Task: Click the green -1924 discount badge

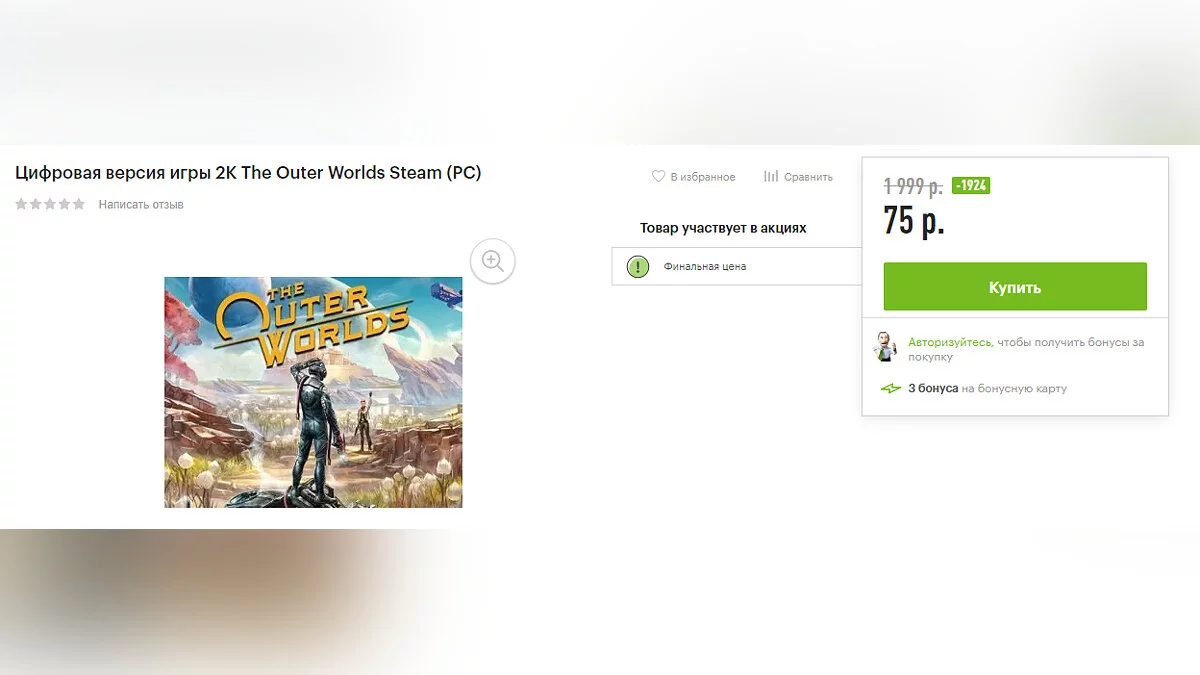Action: tap(971, 186)
